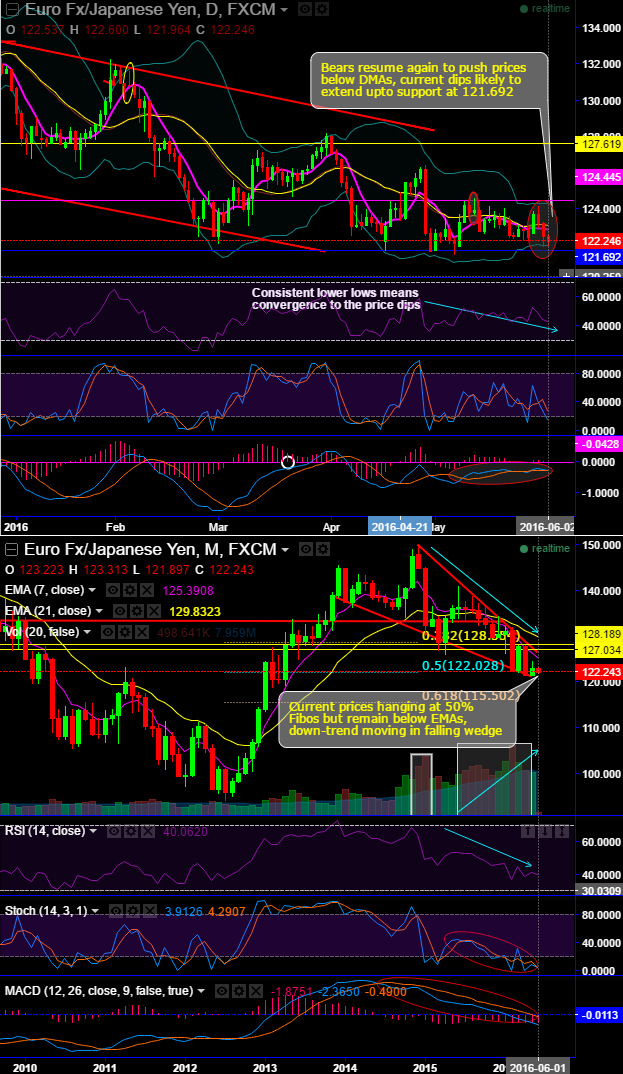Image resolution: width=623 pixels, height=1074 pixels.
Task: Click the EMA 21 value 129.8323
Action: pyautogui.click(x=195, y=611)
